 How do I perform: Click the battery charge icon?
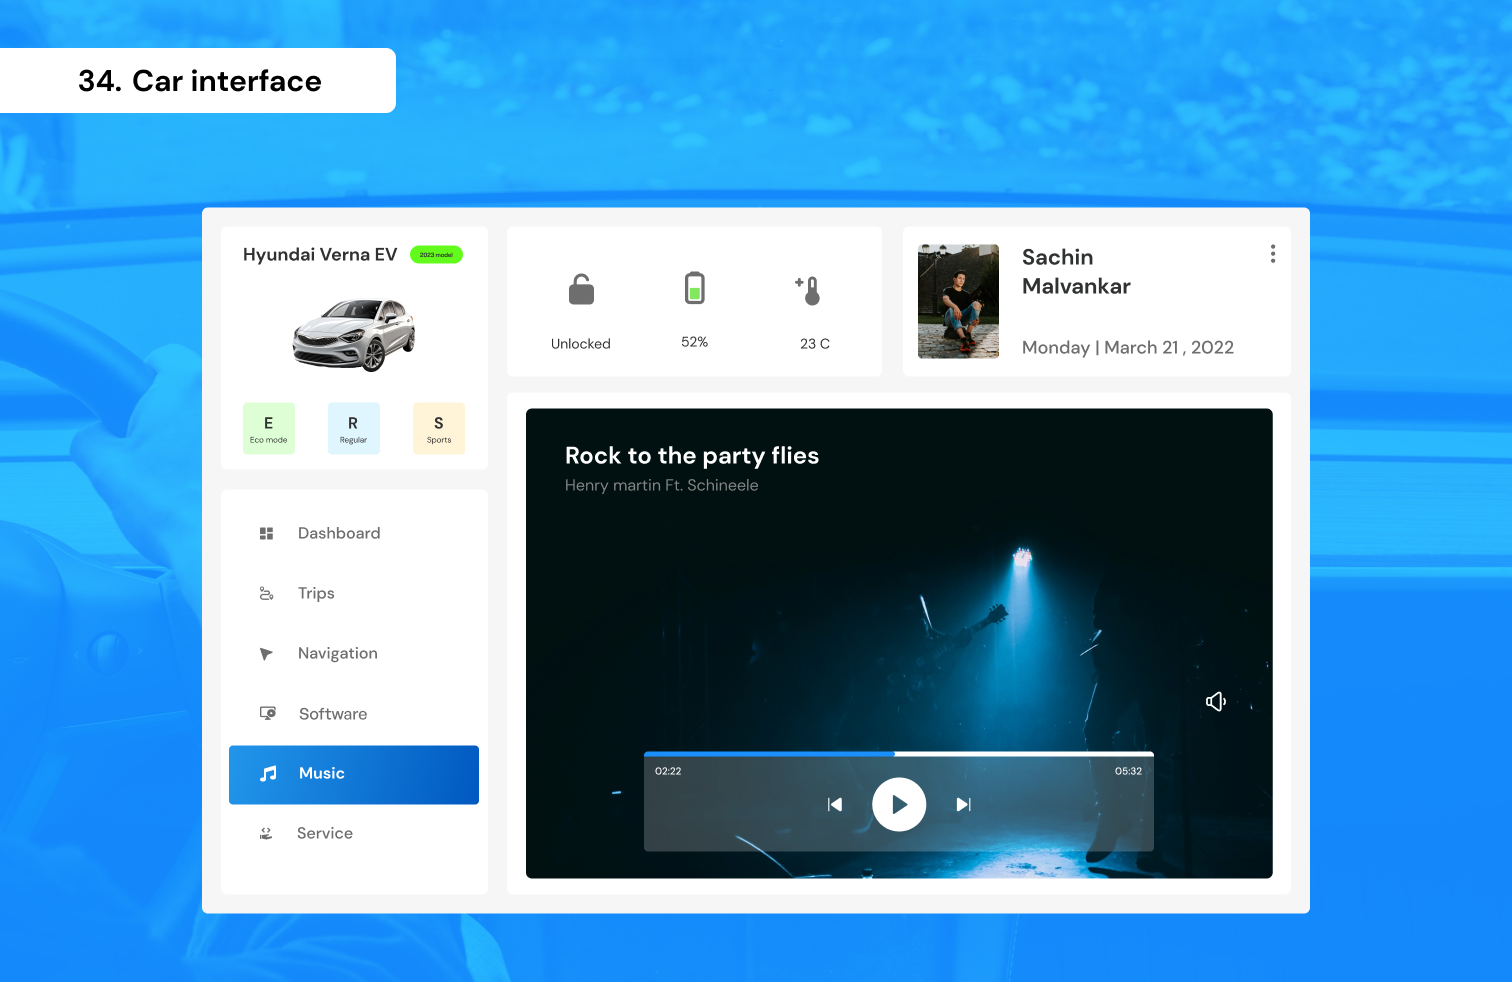pos(694,288)
